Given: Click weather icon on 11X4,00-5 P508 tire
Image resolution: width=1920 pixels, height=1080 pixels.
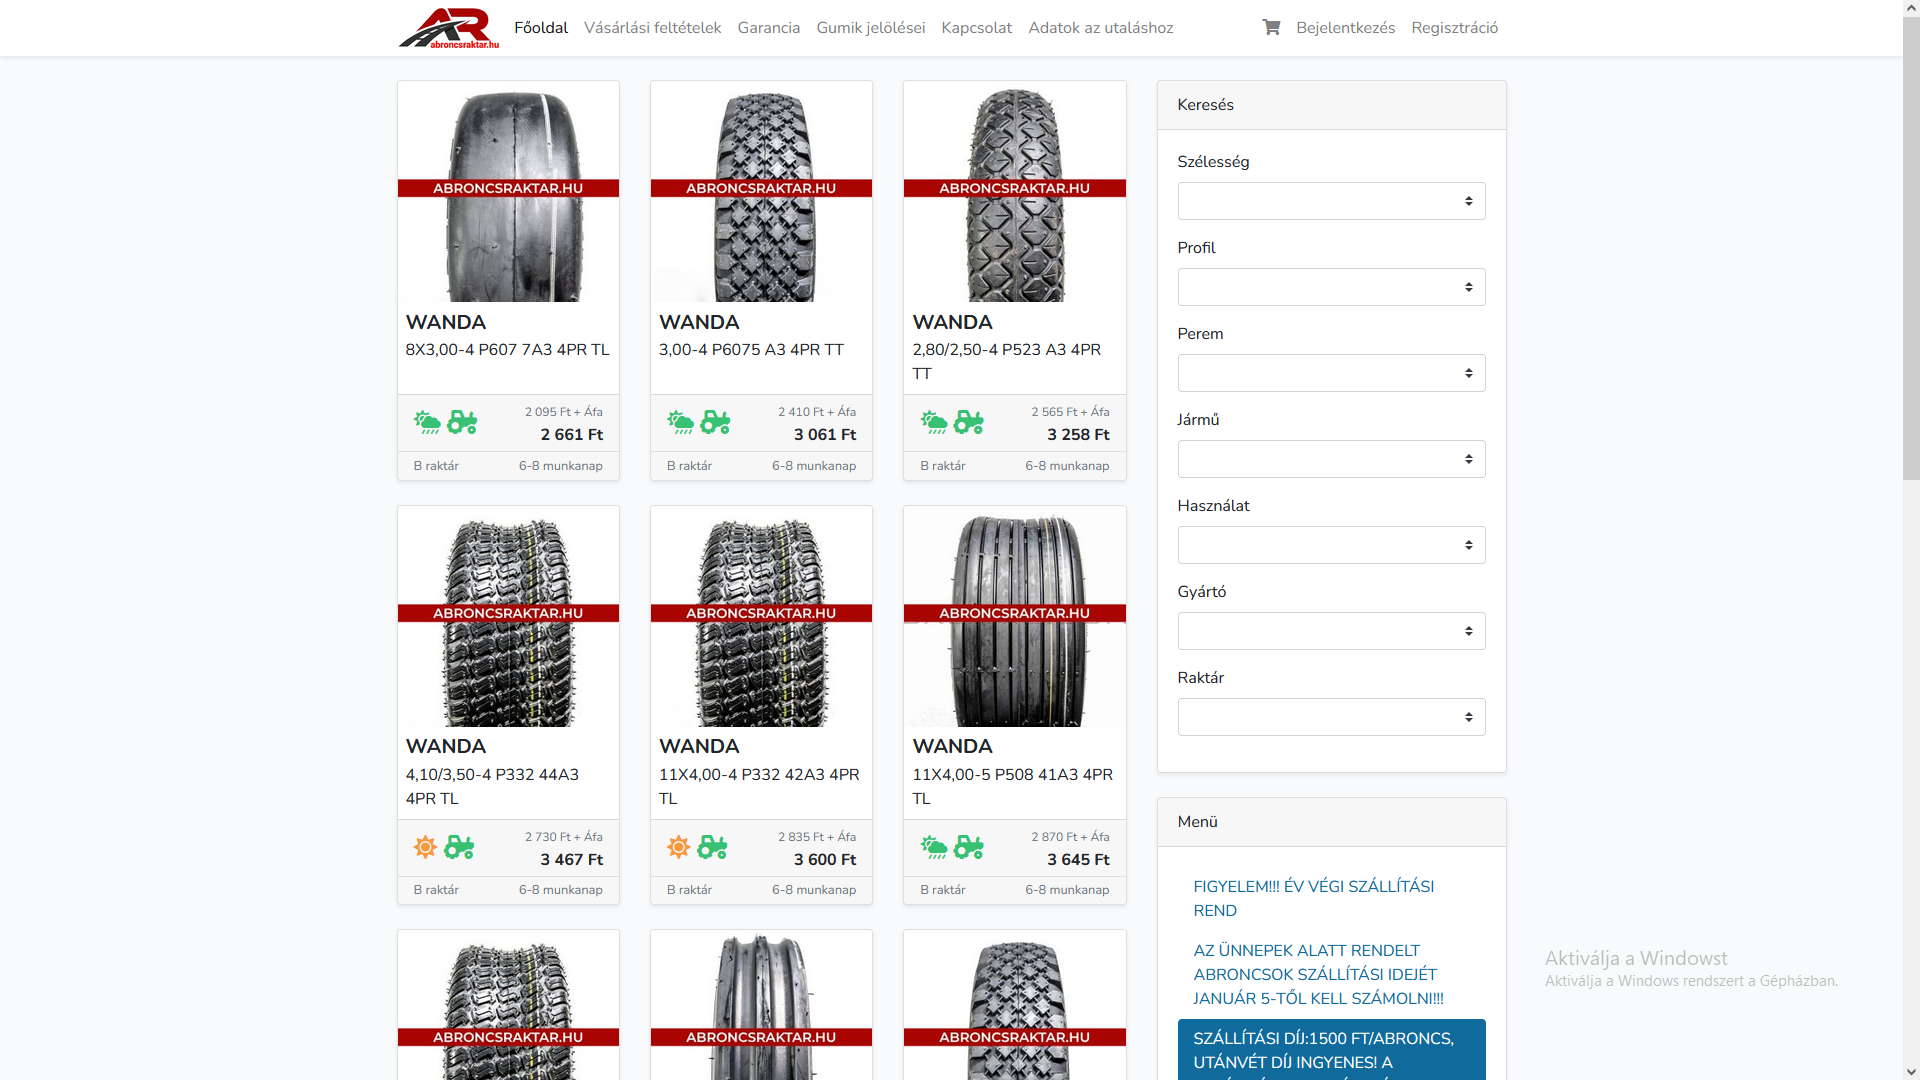Looking at the screenshot, I should click(x=934, y=847).
